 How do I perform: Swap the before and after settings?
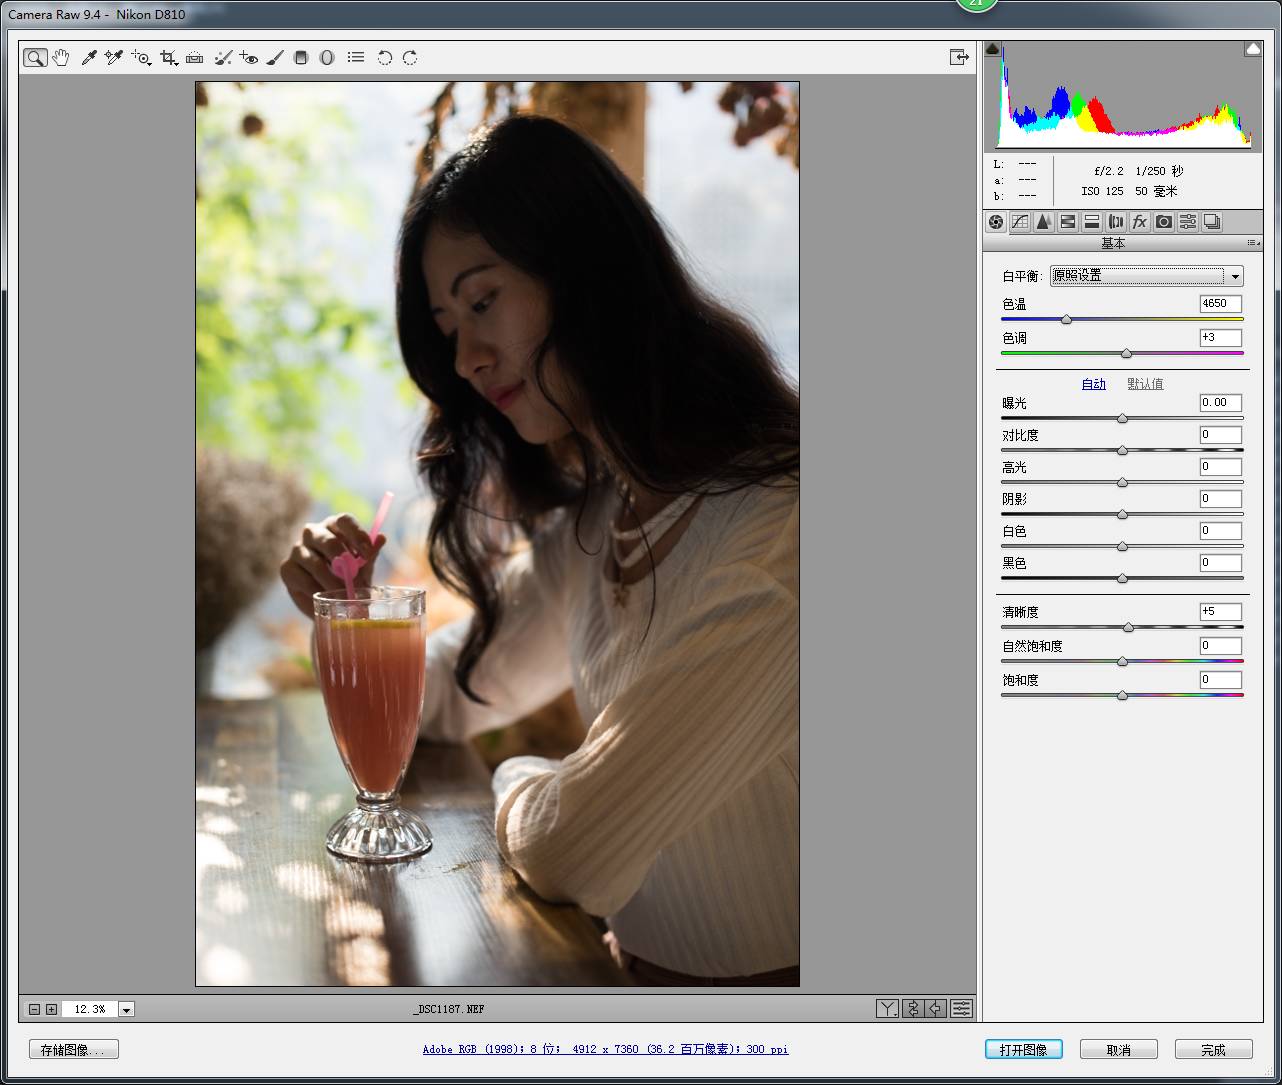tap(912, 1009)
